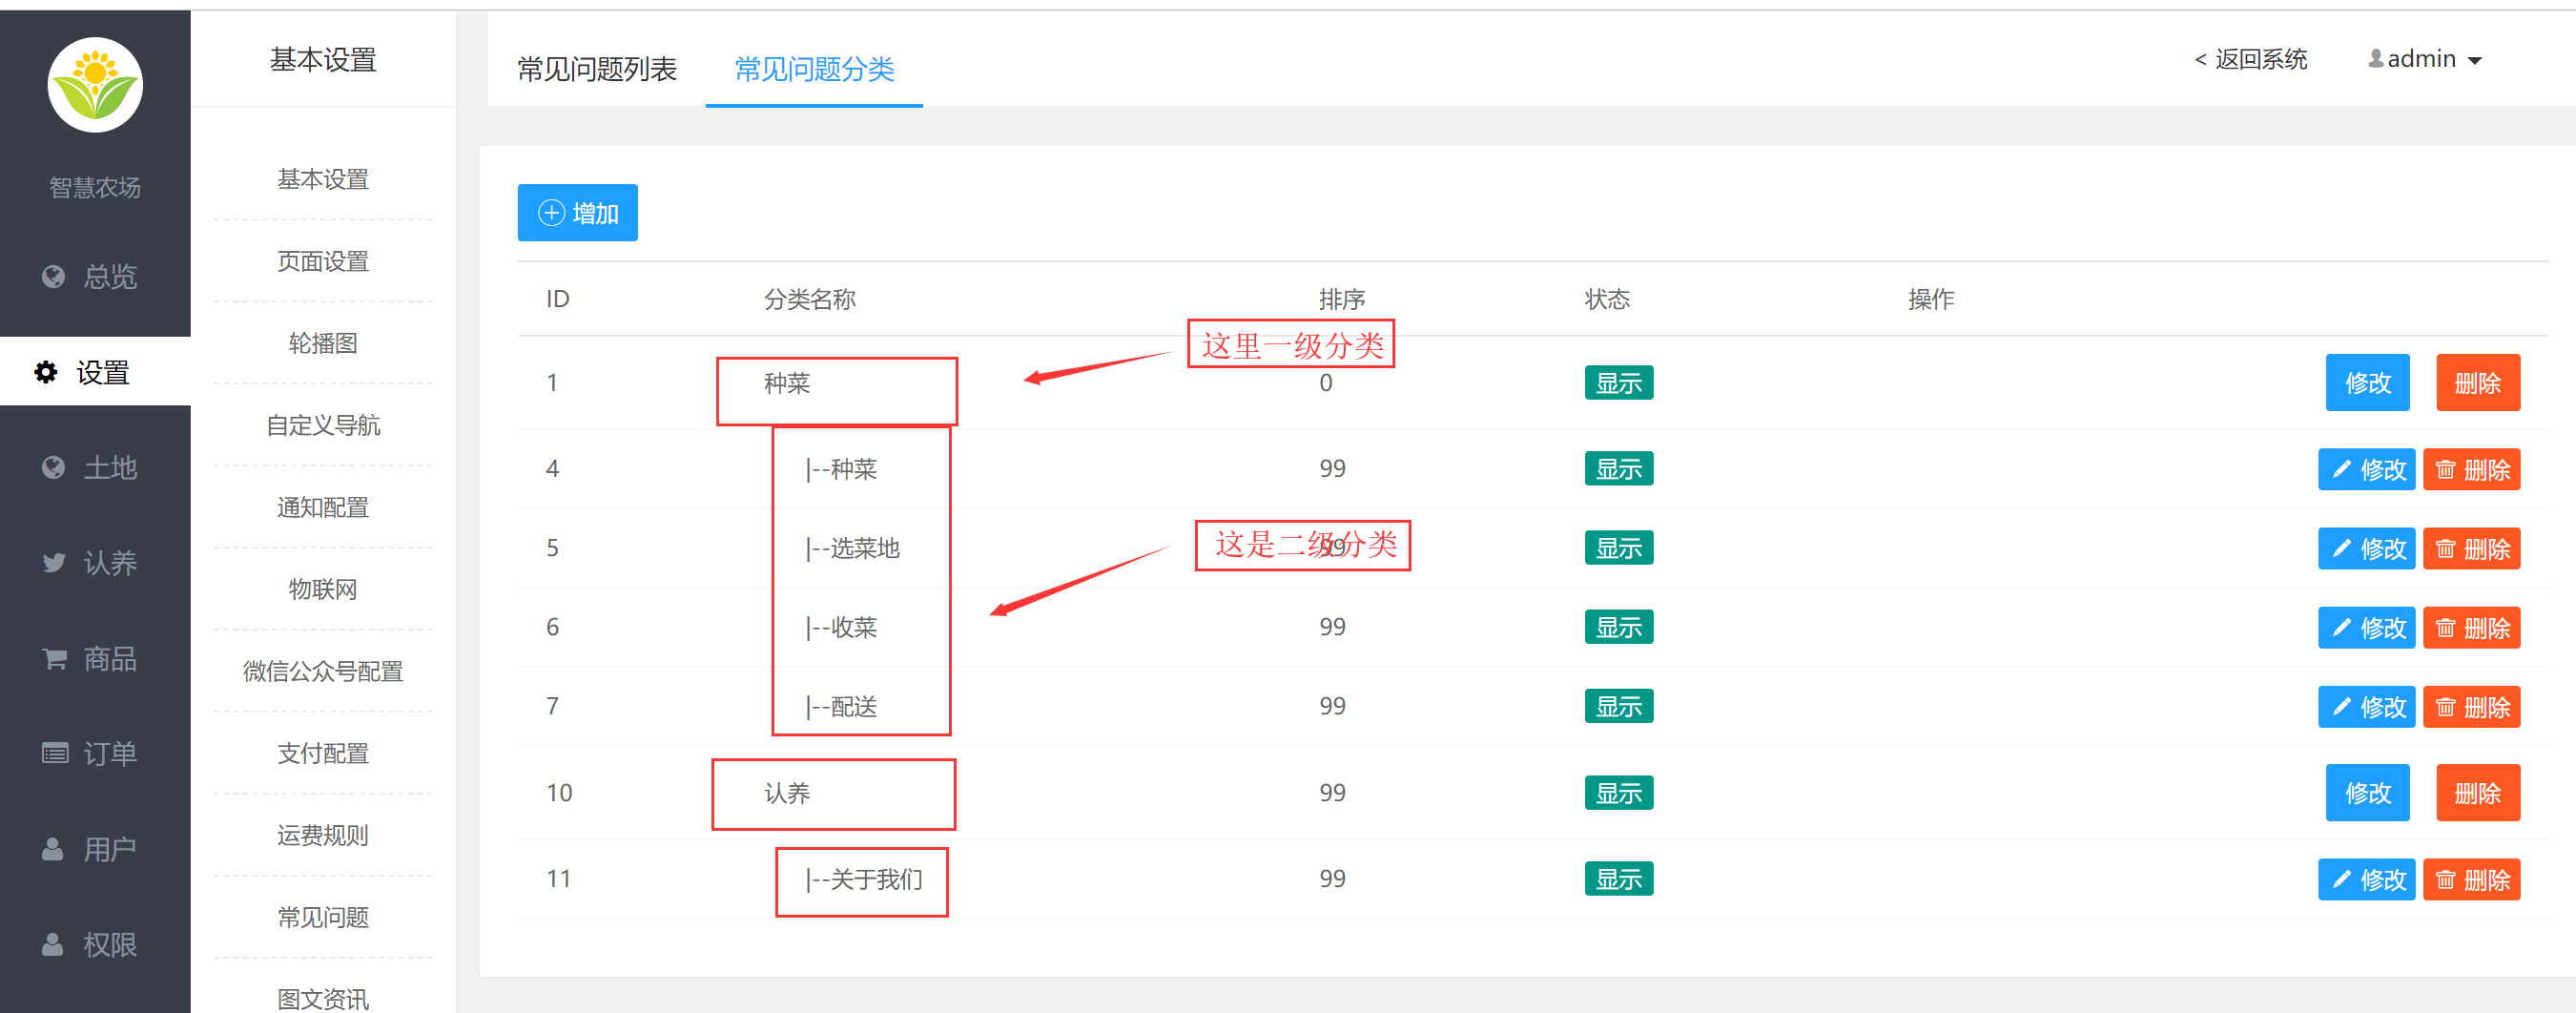Select the 设置 gear sidebar item
This screenshot has width=2576, height=1013.
tap(95, 372)
